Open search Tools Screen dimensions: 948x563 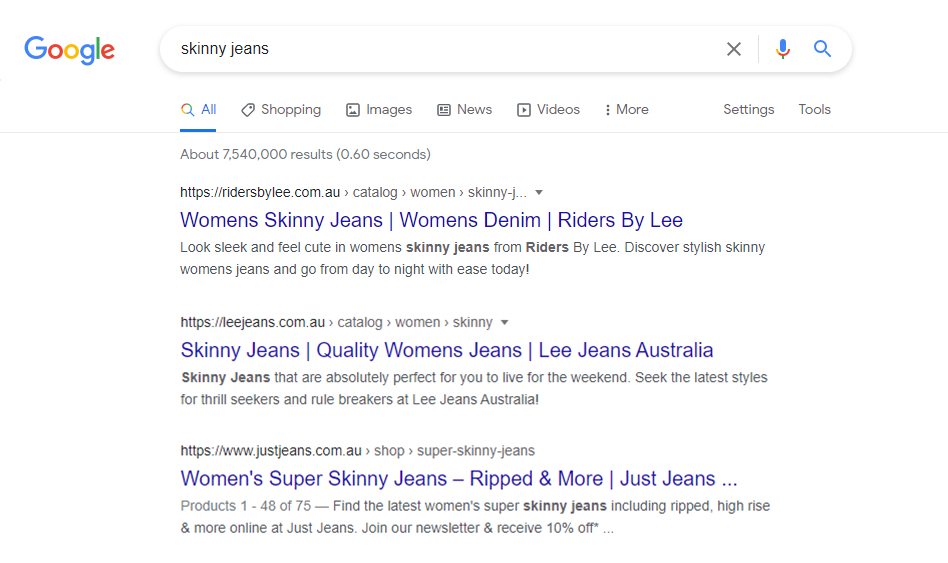point(814,109)
